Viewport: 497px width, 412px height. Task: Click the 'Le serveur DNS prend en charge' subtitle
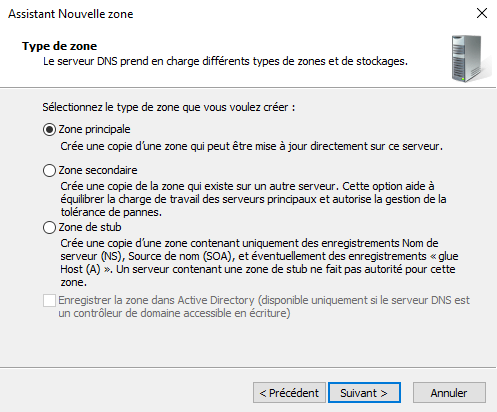[225, 61]
